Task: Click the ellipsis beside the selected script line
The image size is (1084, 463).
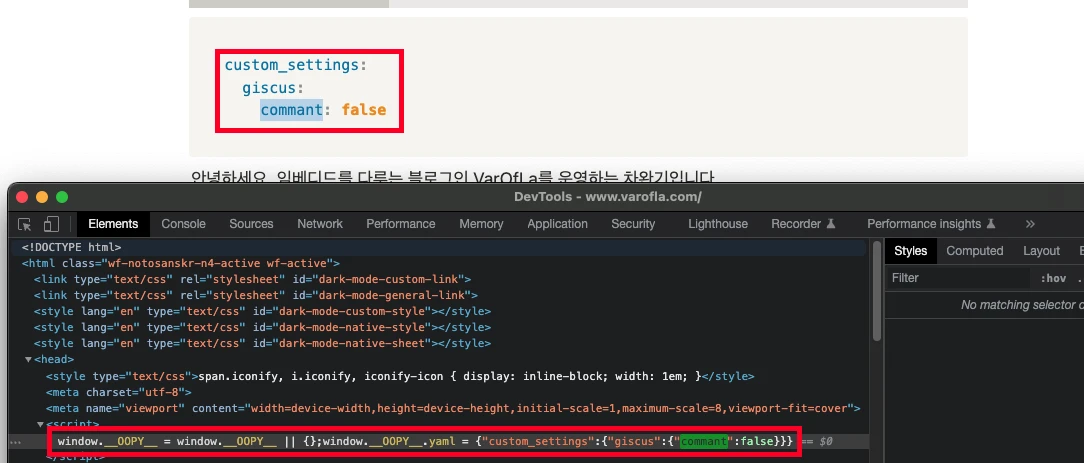Action: (15, 441)
